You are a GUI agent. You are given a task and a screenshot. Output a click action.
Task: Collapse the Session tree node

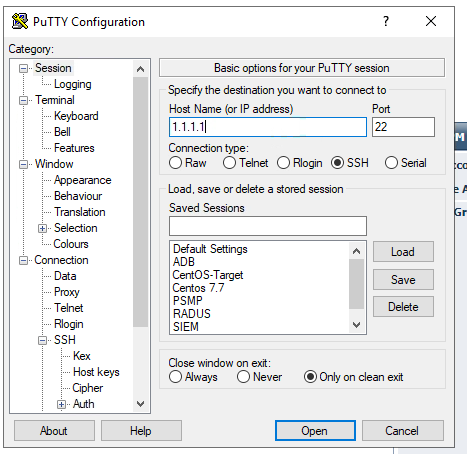tap(23, 68)
